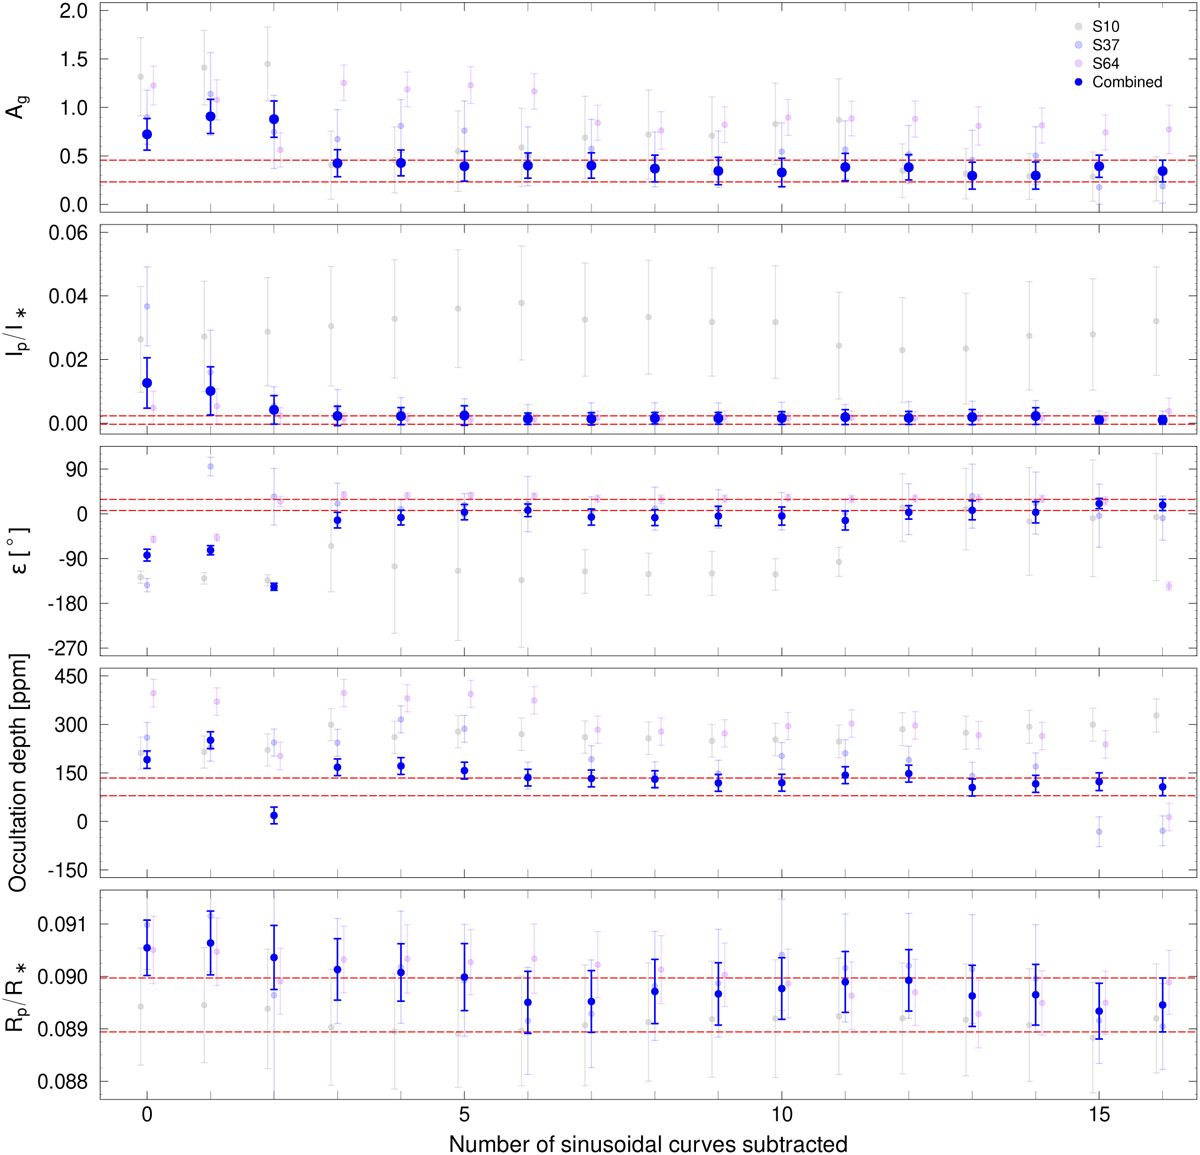The width and height of the screenshot is (1200, 1155).
Task: Click the x-axis title 'Number of sinusoidal curves subtracted'
Action: (648, 1143)
